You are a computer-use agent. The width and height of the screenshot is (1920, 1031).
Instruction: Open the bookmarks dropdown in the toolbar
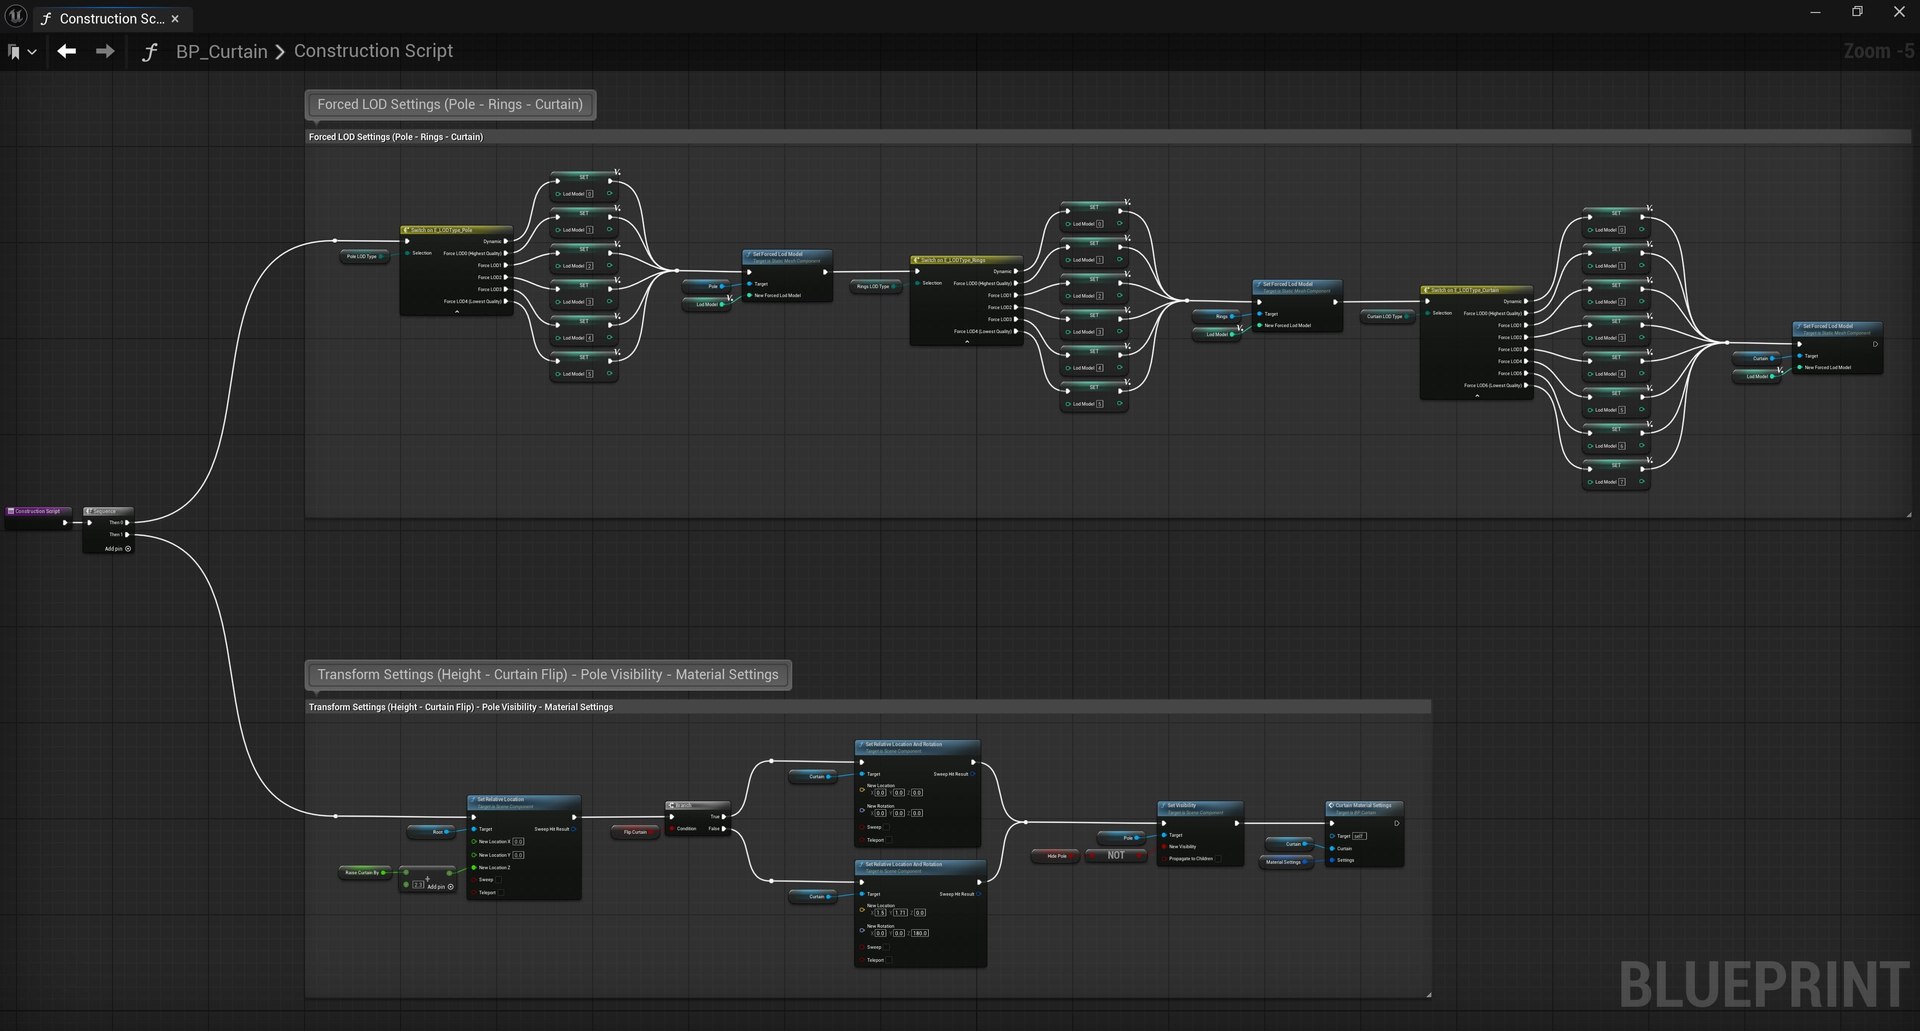click(22, 52)
